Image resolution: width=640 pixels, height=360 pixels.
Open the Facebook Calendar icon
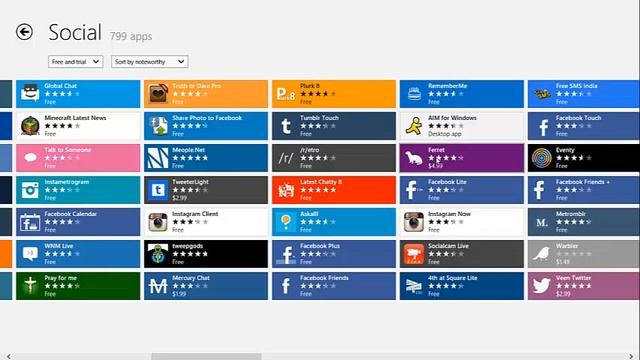tap(30, 222)
